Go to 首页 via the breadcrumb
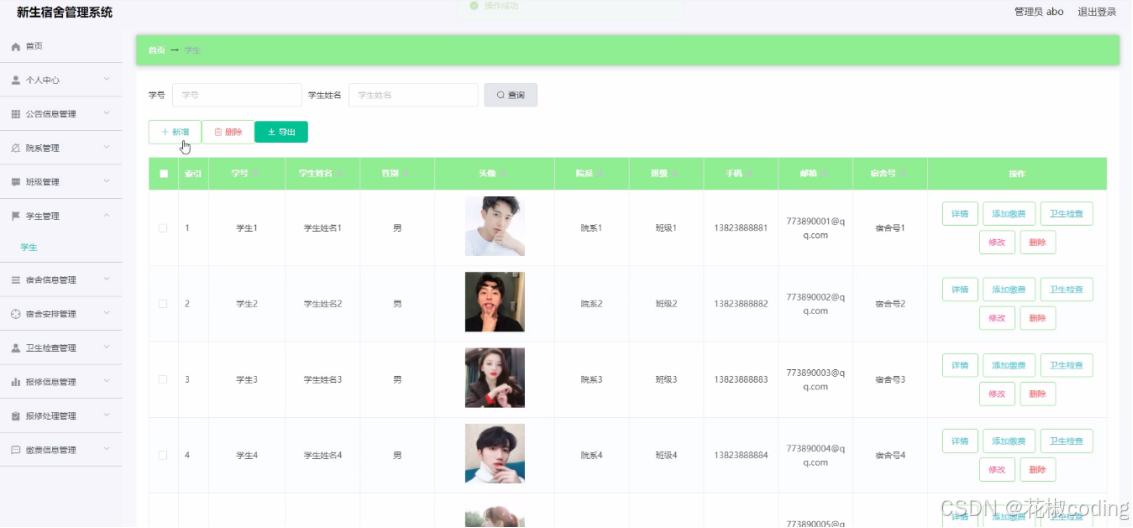 pos(157,51)
